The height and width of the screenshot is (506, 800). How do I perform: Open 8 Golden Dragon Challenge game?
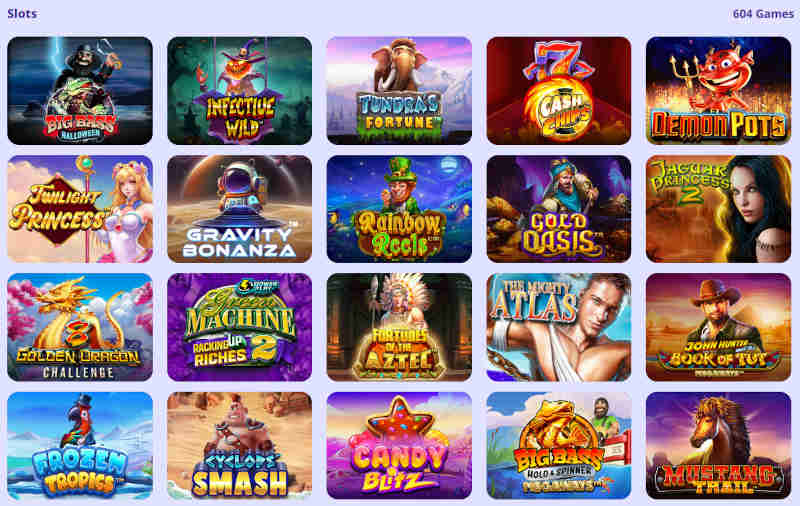click(x=80, y=327)
